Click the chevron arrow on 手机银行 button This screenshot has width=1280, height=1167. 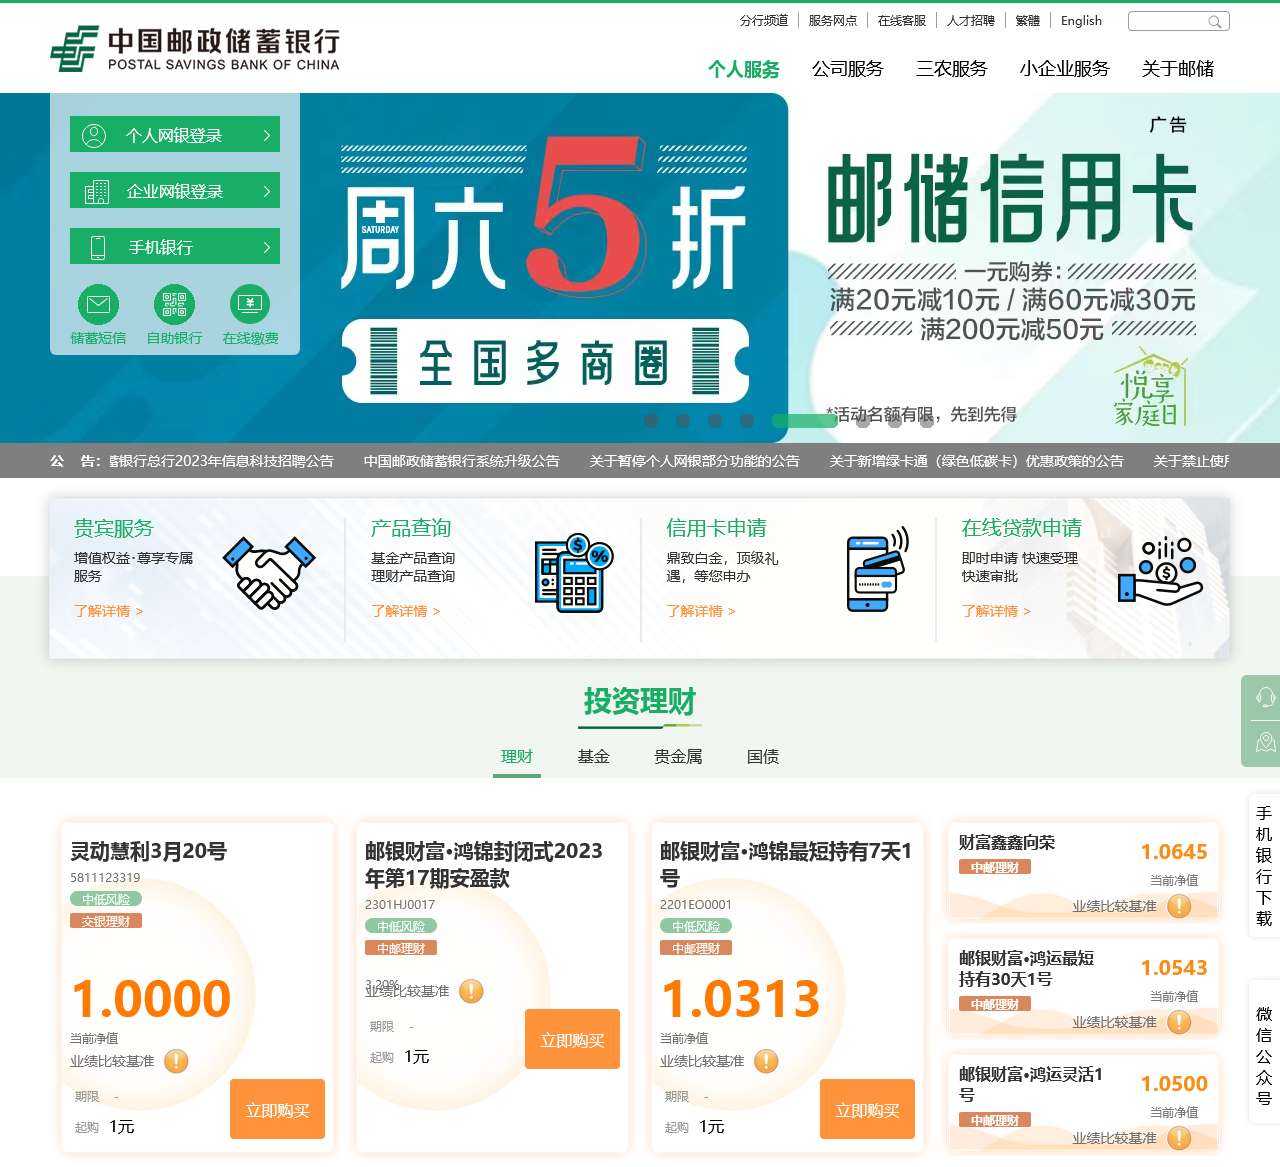tap(266, 247)
